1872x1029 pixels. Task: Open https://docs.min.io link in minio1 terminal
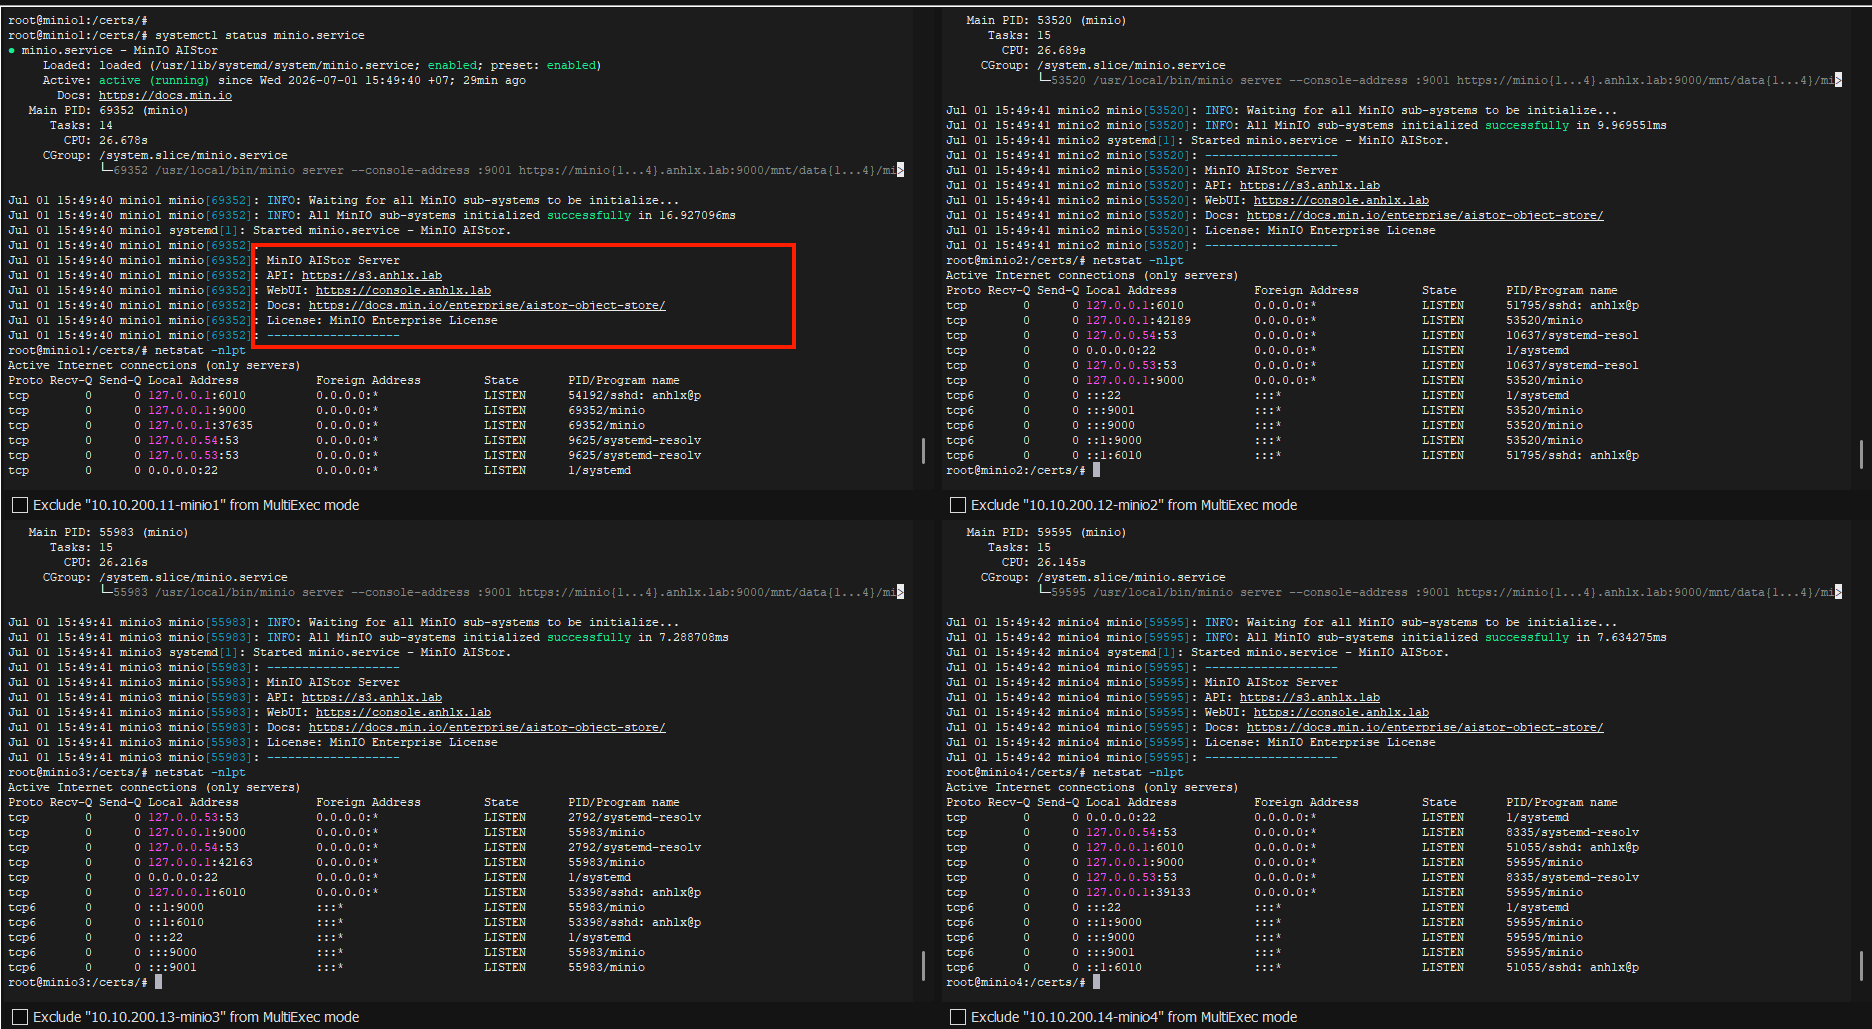(x=165, y=96)
